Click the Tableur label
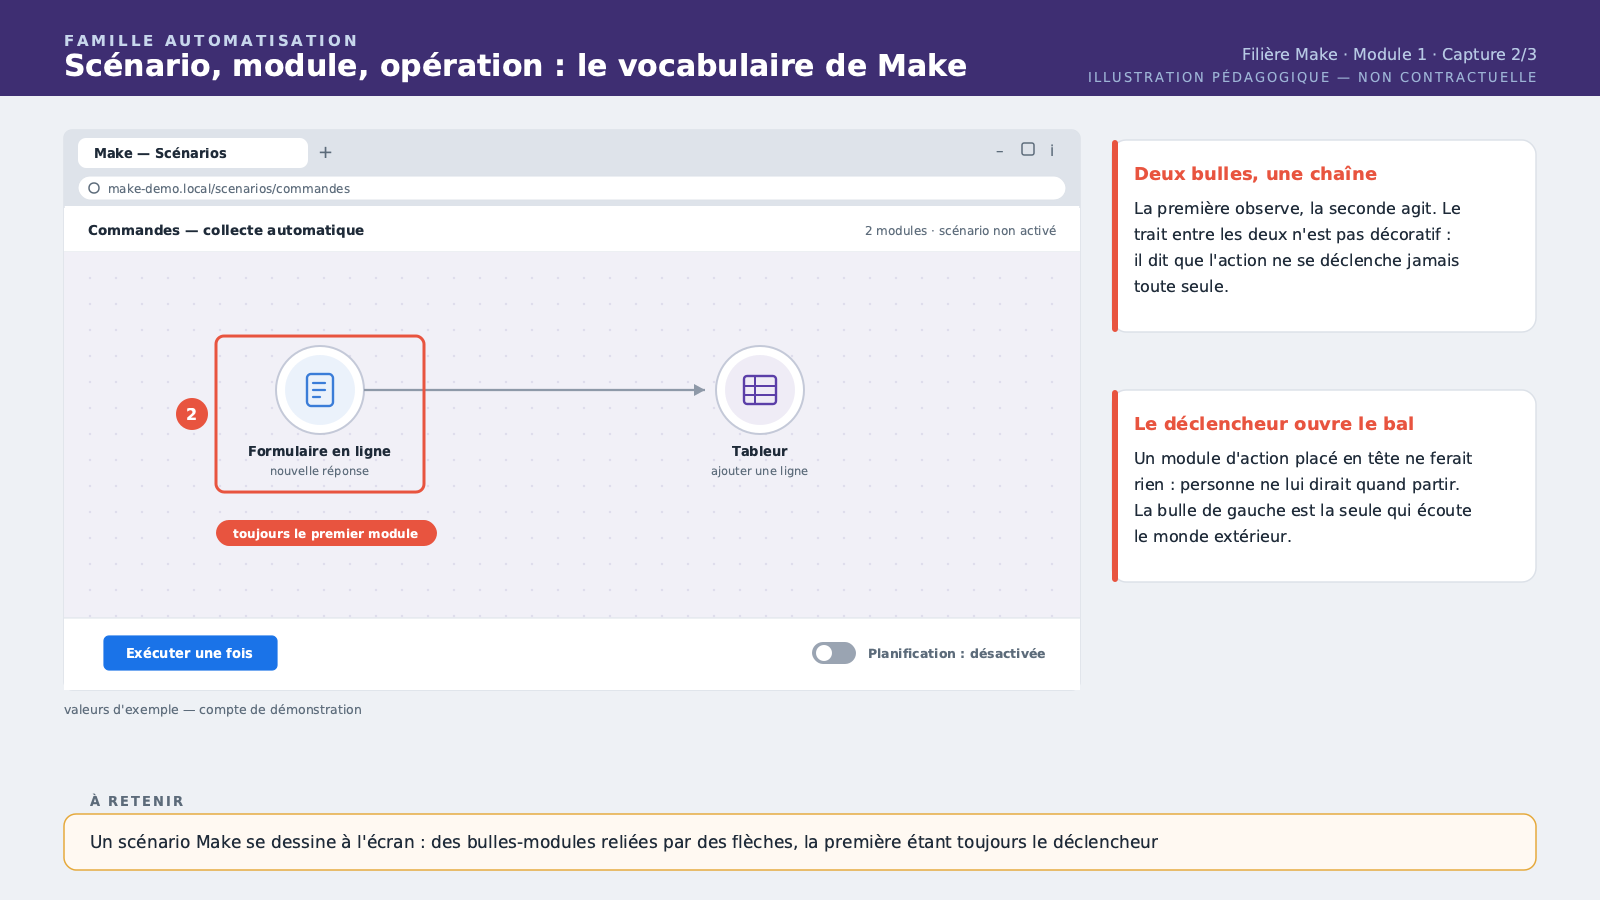The width and height of the screenshot is (1600, 900). pos(760,451)
